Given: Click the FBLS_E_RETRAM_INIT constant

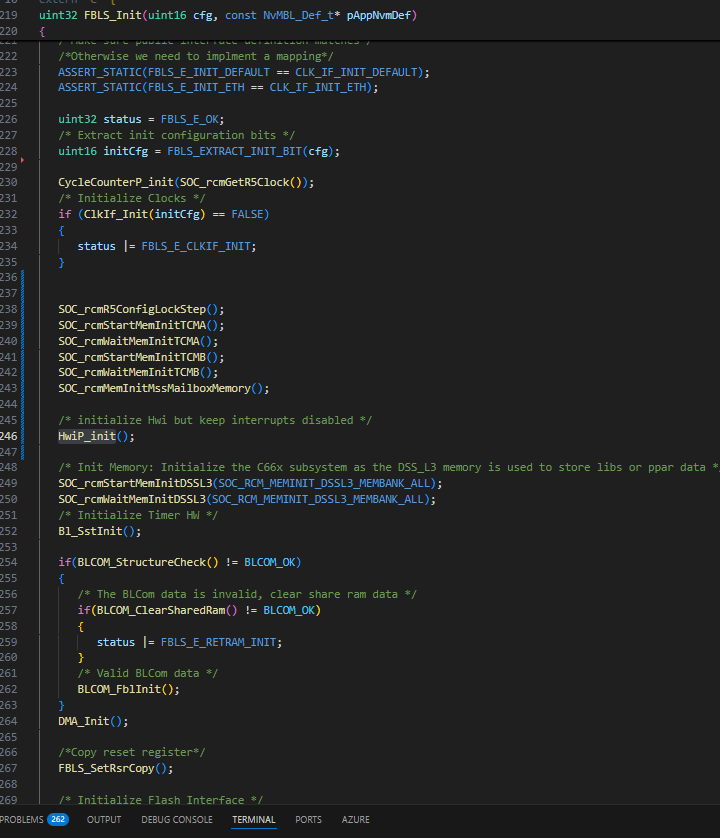Looking at the screenshot, I should pos(218,642).
